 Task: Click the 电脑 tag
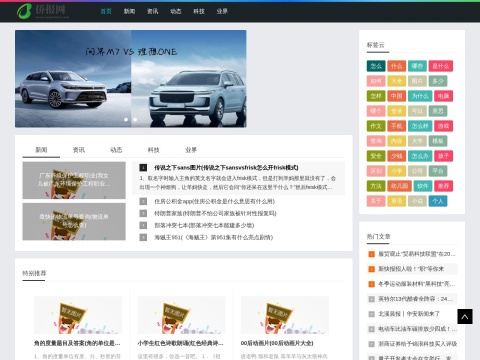coord(443,96)
